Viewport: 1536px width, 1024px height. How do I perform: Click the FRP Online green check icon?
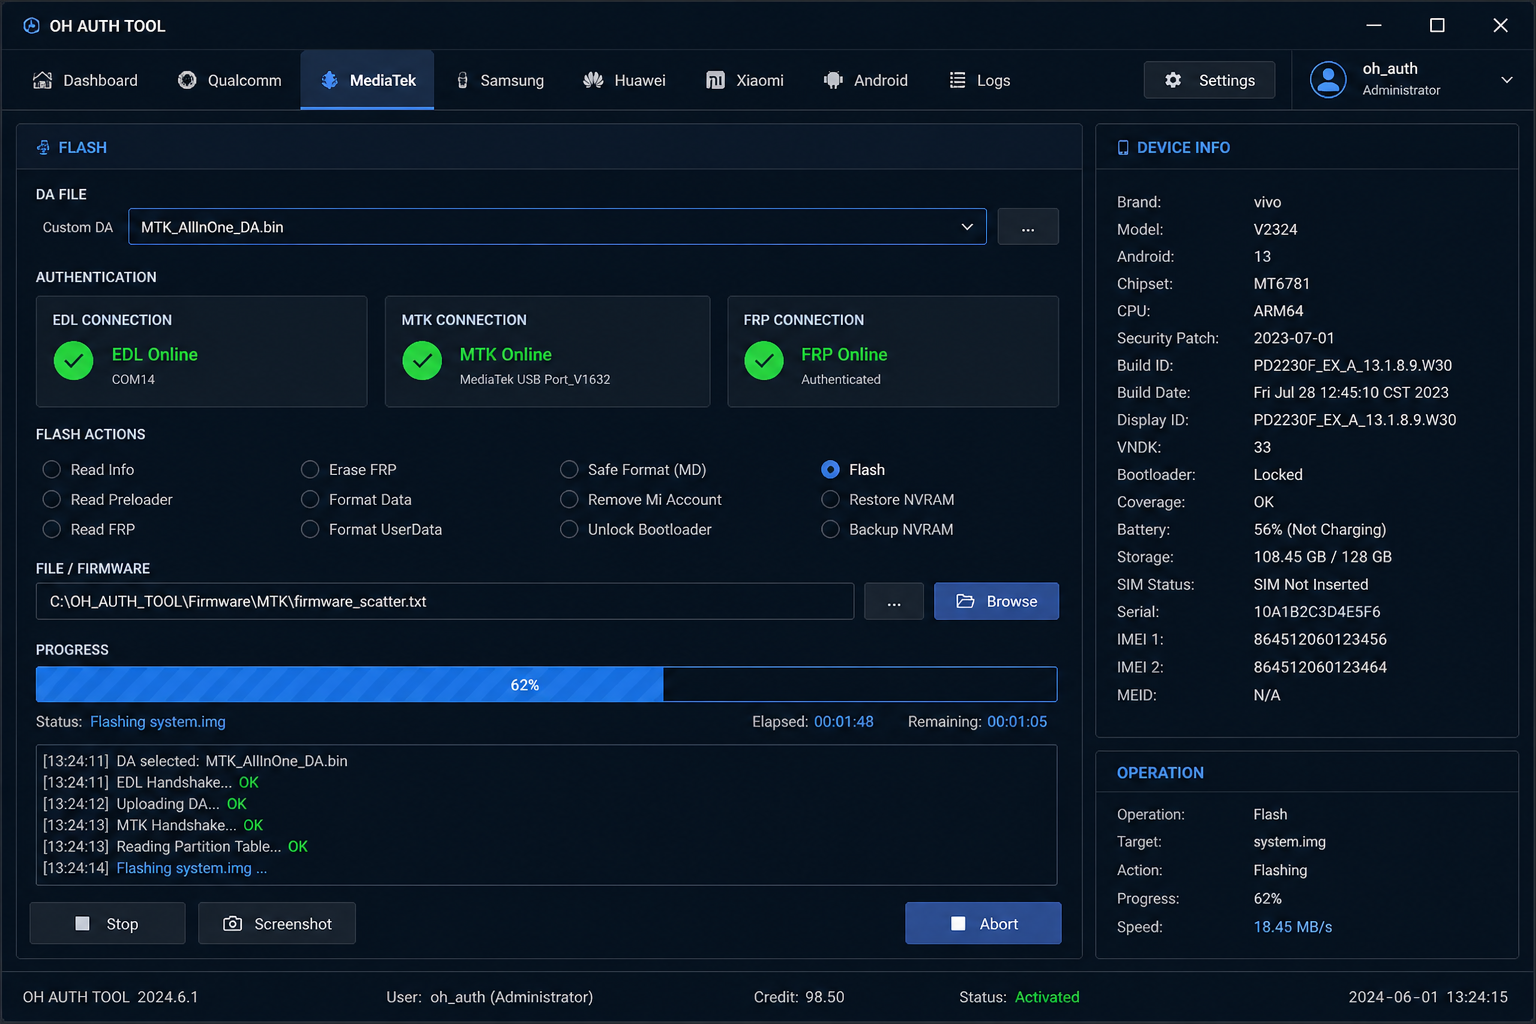pos(764,361)
